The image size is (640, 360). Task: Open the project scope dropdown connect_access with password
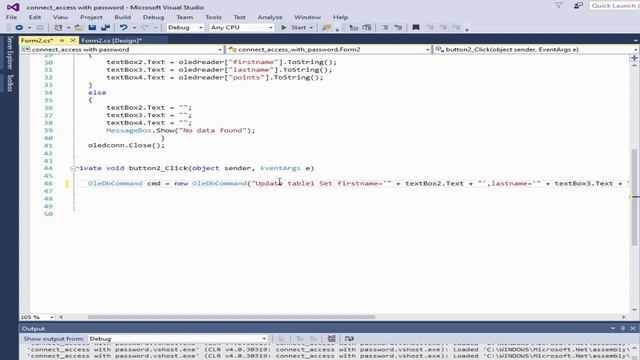(122, 49)
